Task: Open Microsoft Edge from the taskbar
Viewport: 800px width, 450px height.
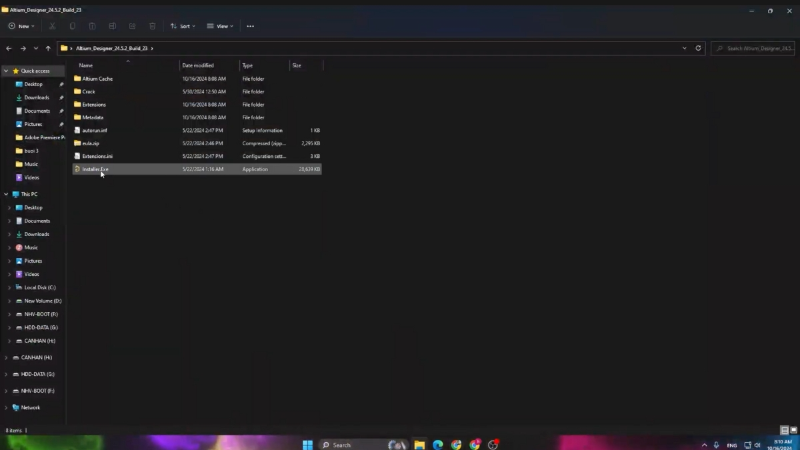Action: click(x=438, y=445)
